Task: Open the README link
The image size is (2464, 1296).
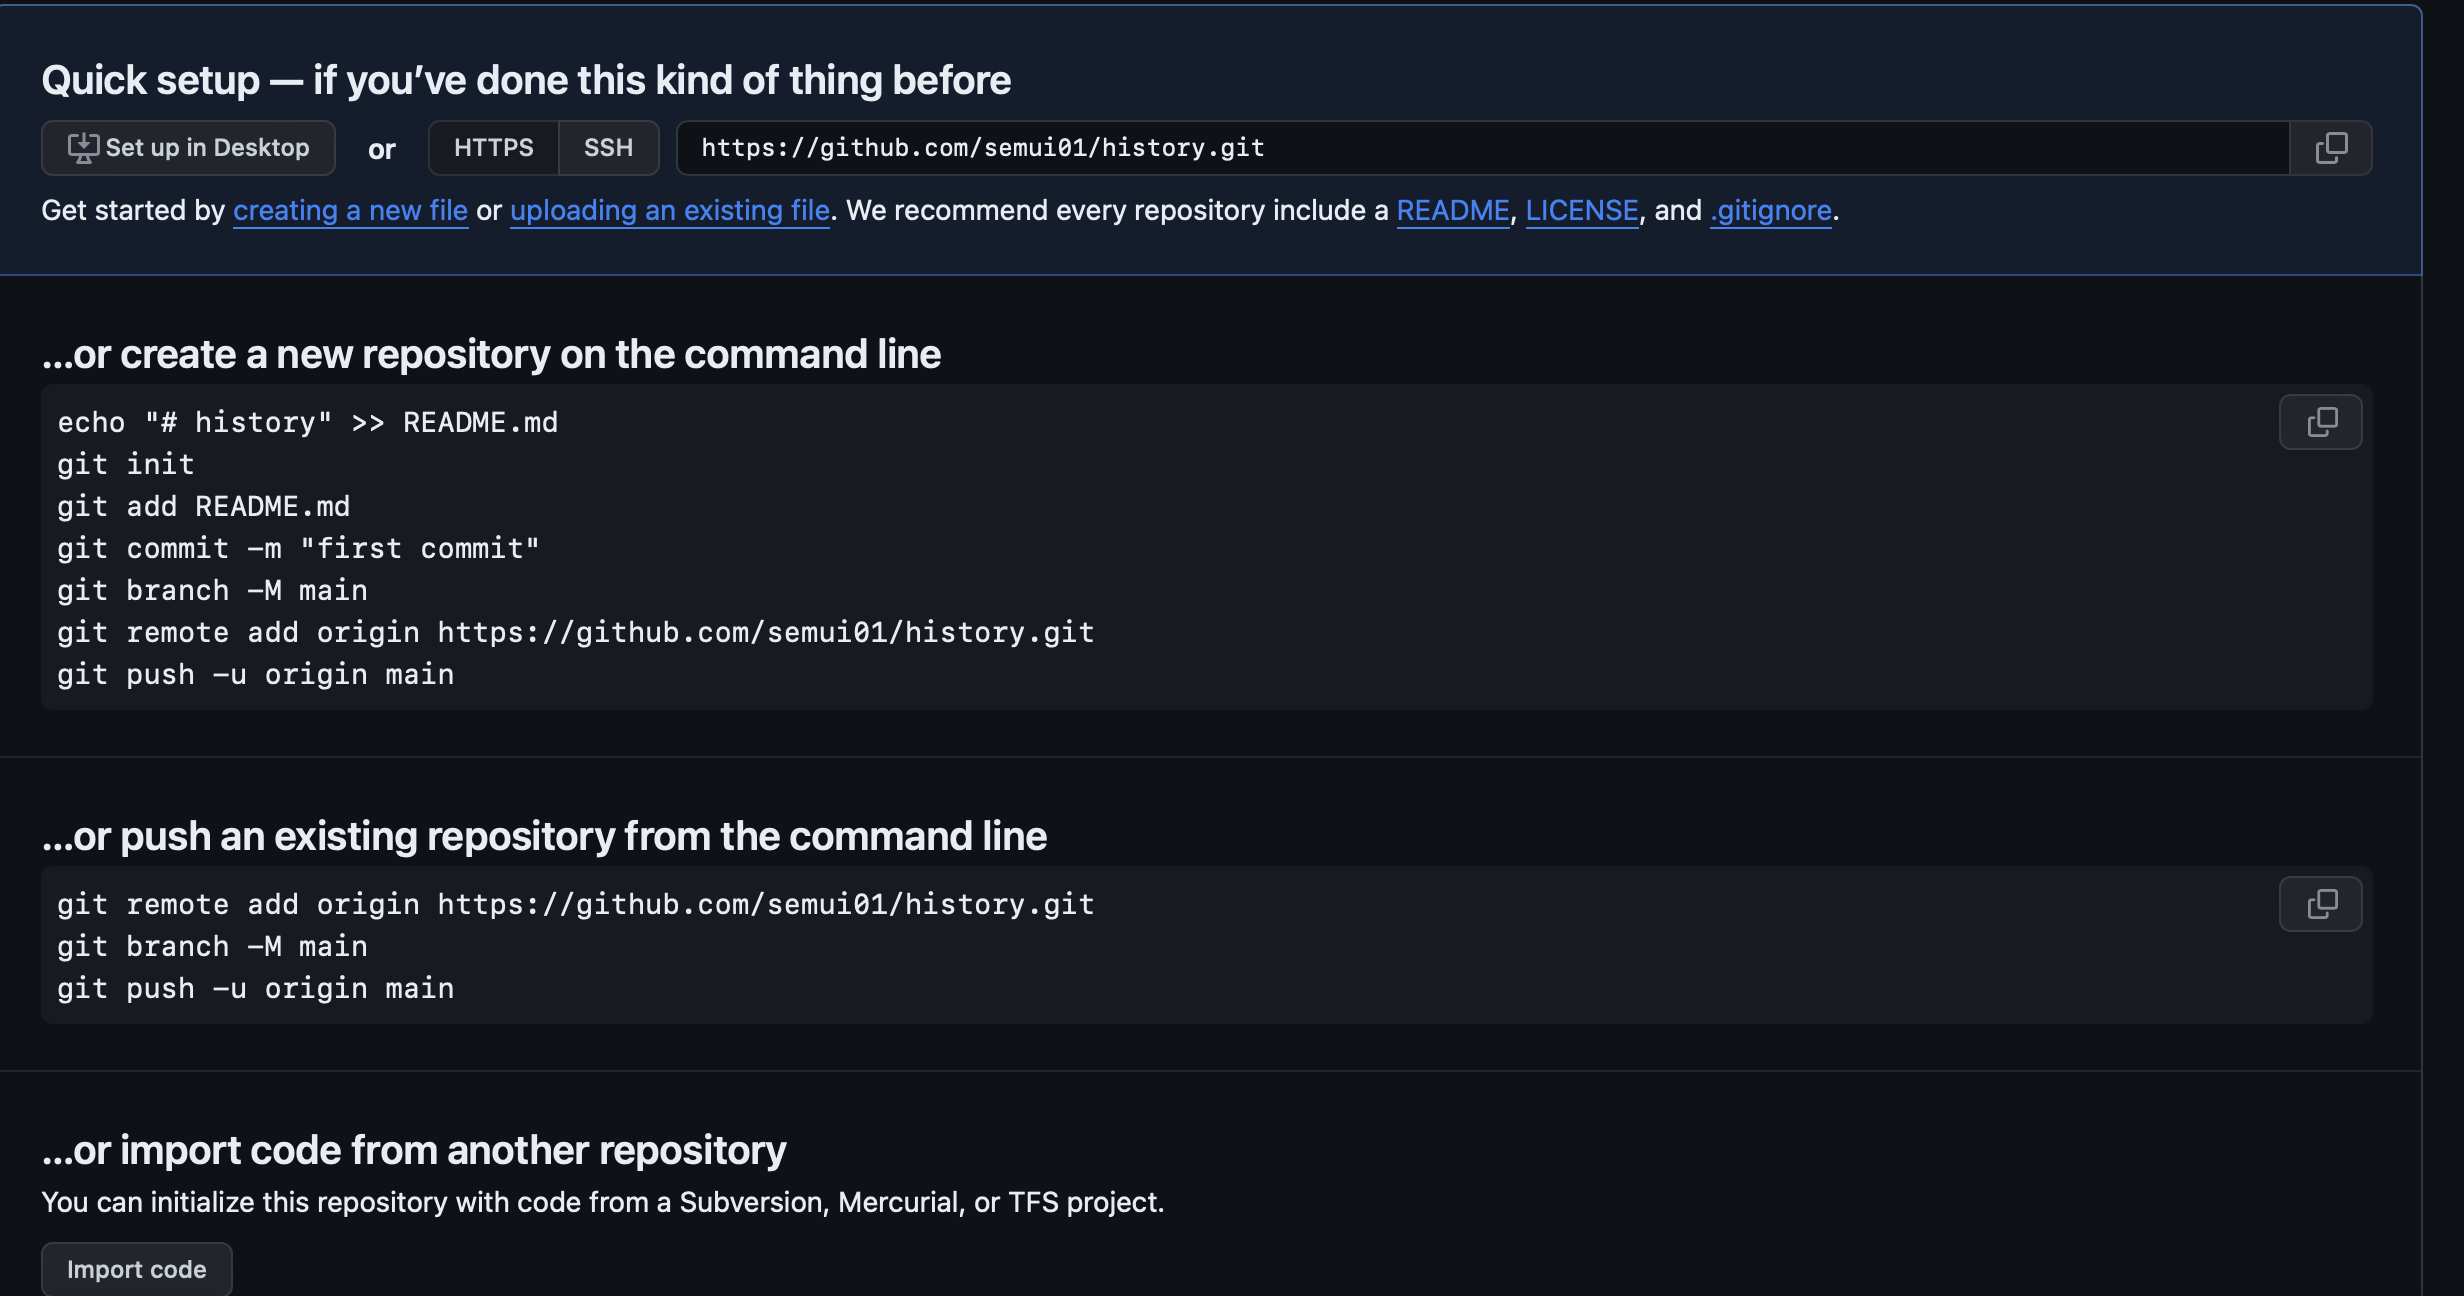Action: pos(1452,210)
